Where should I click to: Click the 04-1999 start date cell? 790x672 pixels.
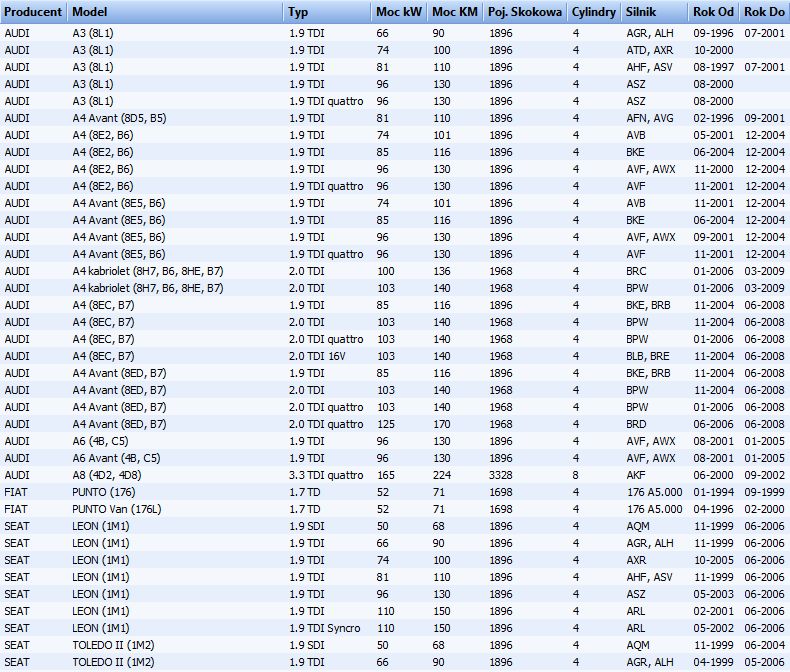click(x=713, y=662)
